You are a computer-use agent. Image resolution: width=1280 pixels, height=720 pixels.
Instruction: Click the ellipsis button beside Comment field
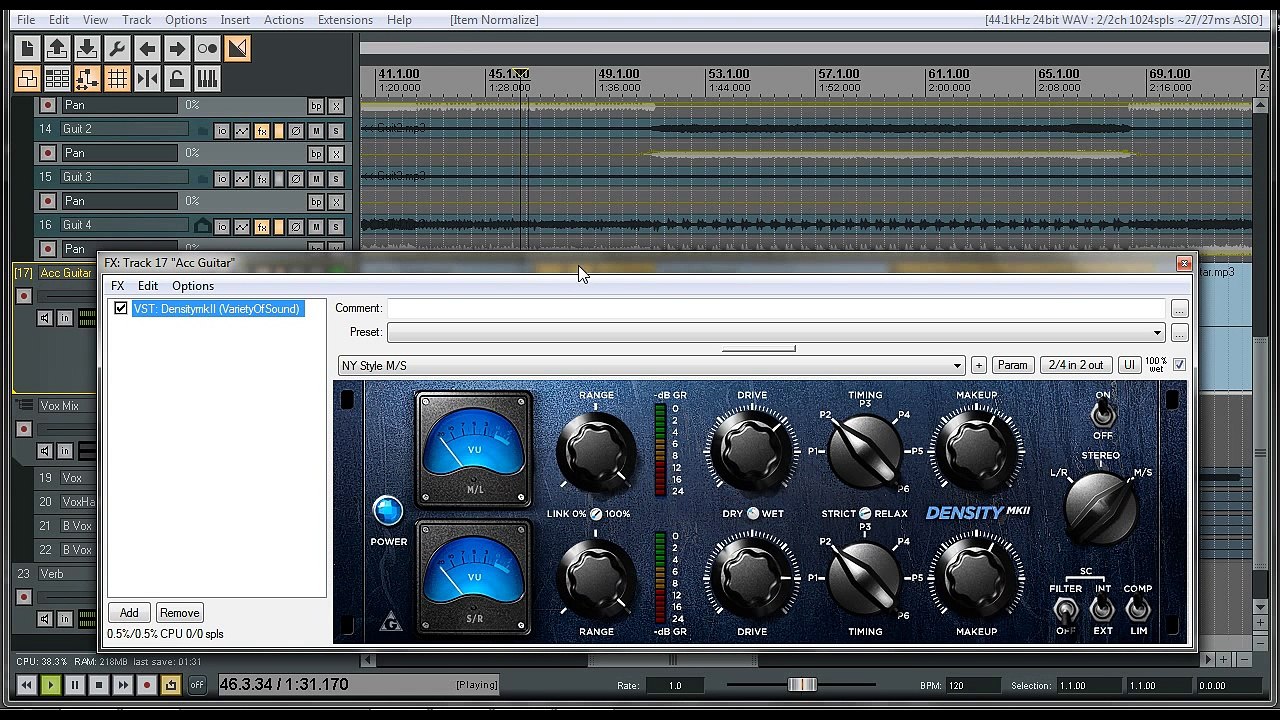click(1180, 309)
